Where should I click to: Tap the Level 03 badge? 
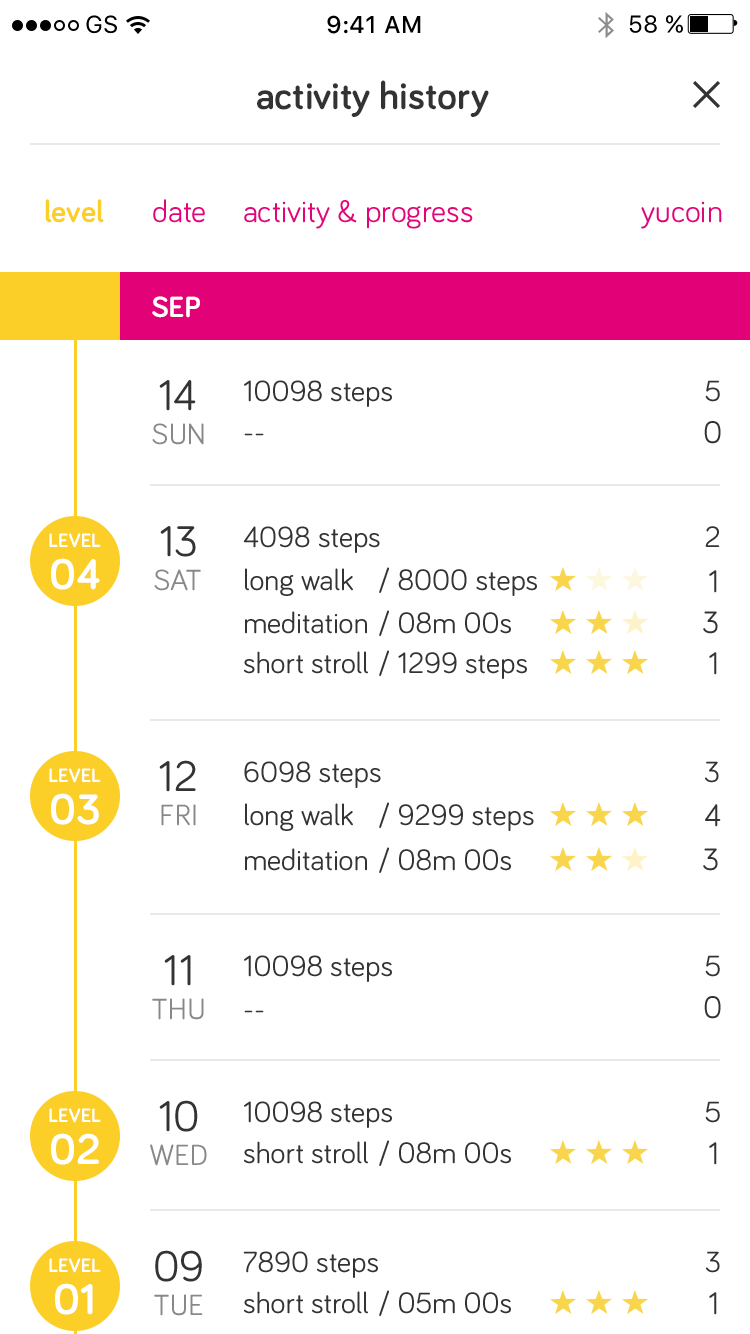pyautogui.click(x=75, y=796)
